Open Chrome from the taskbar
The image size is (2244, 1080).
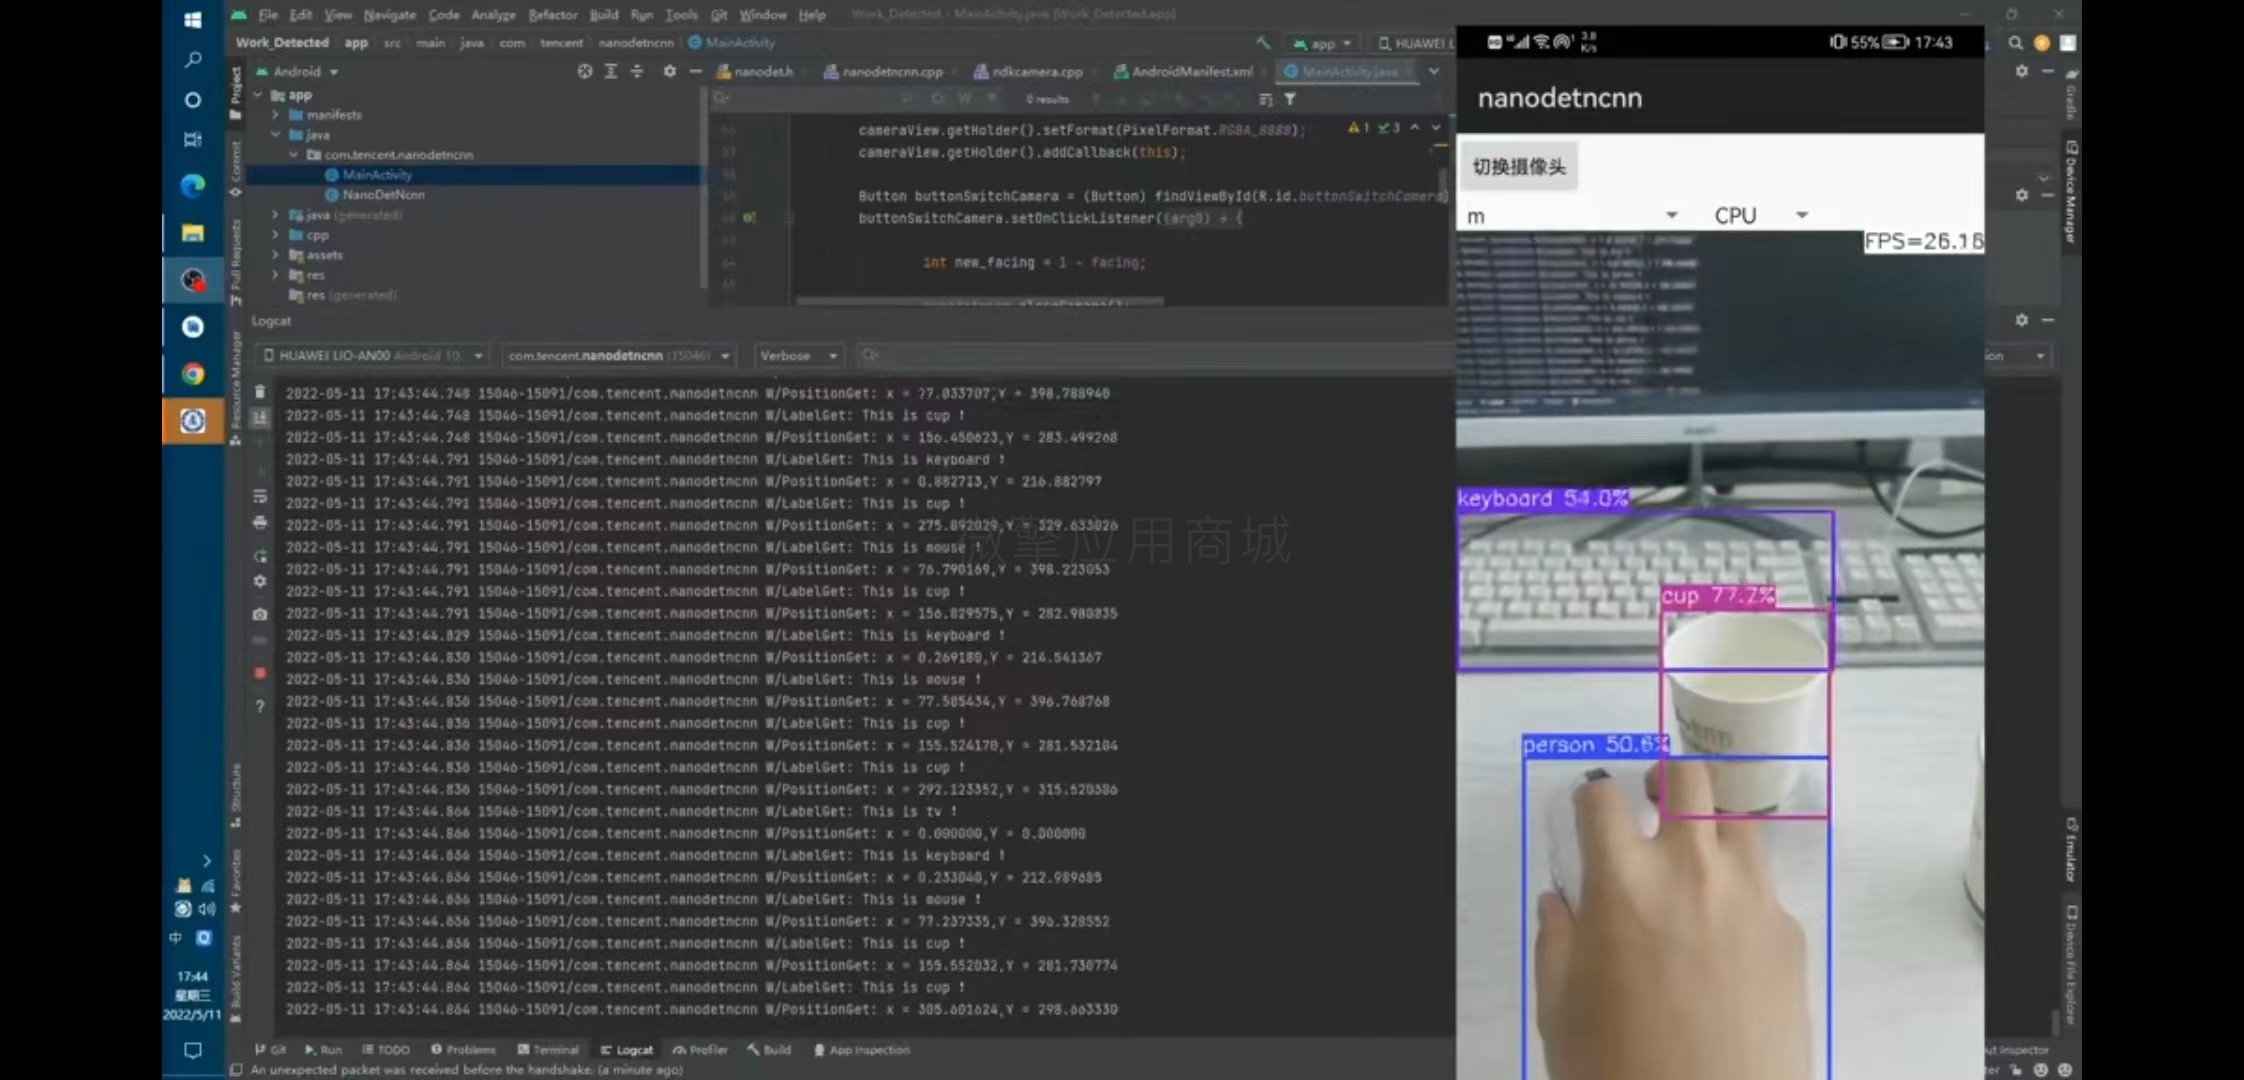click(x=193, y=374)
